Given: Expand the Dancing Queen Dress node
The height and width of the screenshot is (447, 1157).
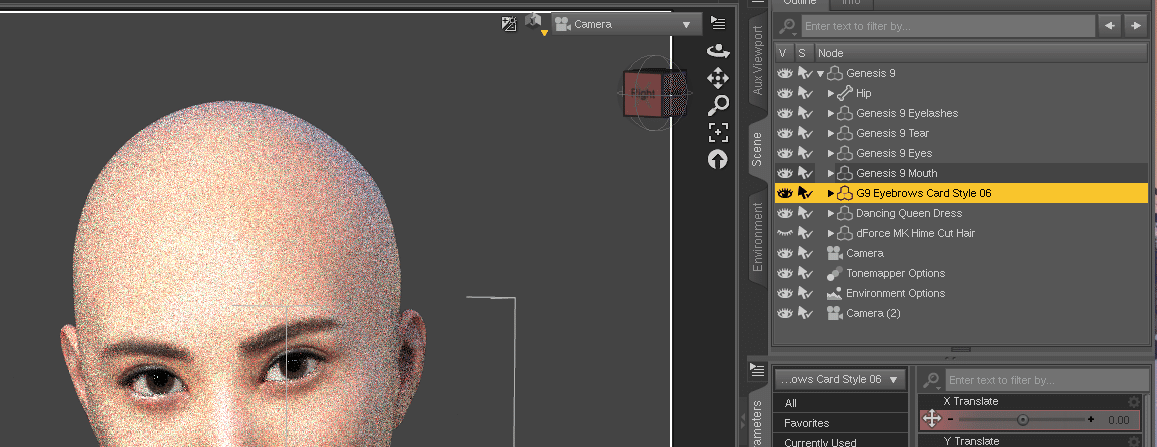Looking at the screenshot, I should (x=831, y=213).
